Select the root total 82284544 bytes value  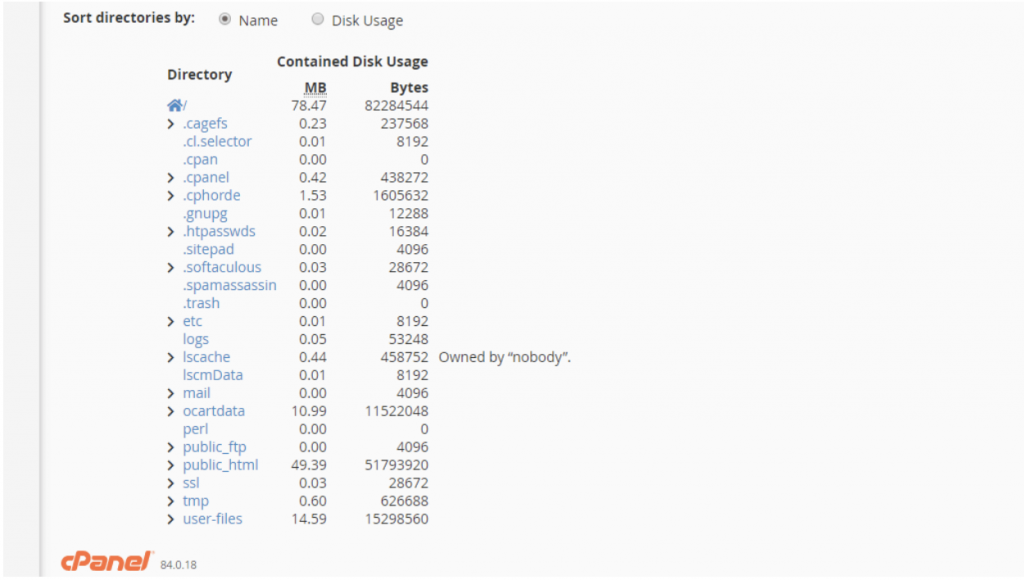click(x=396, y=105)
